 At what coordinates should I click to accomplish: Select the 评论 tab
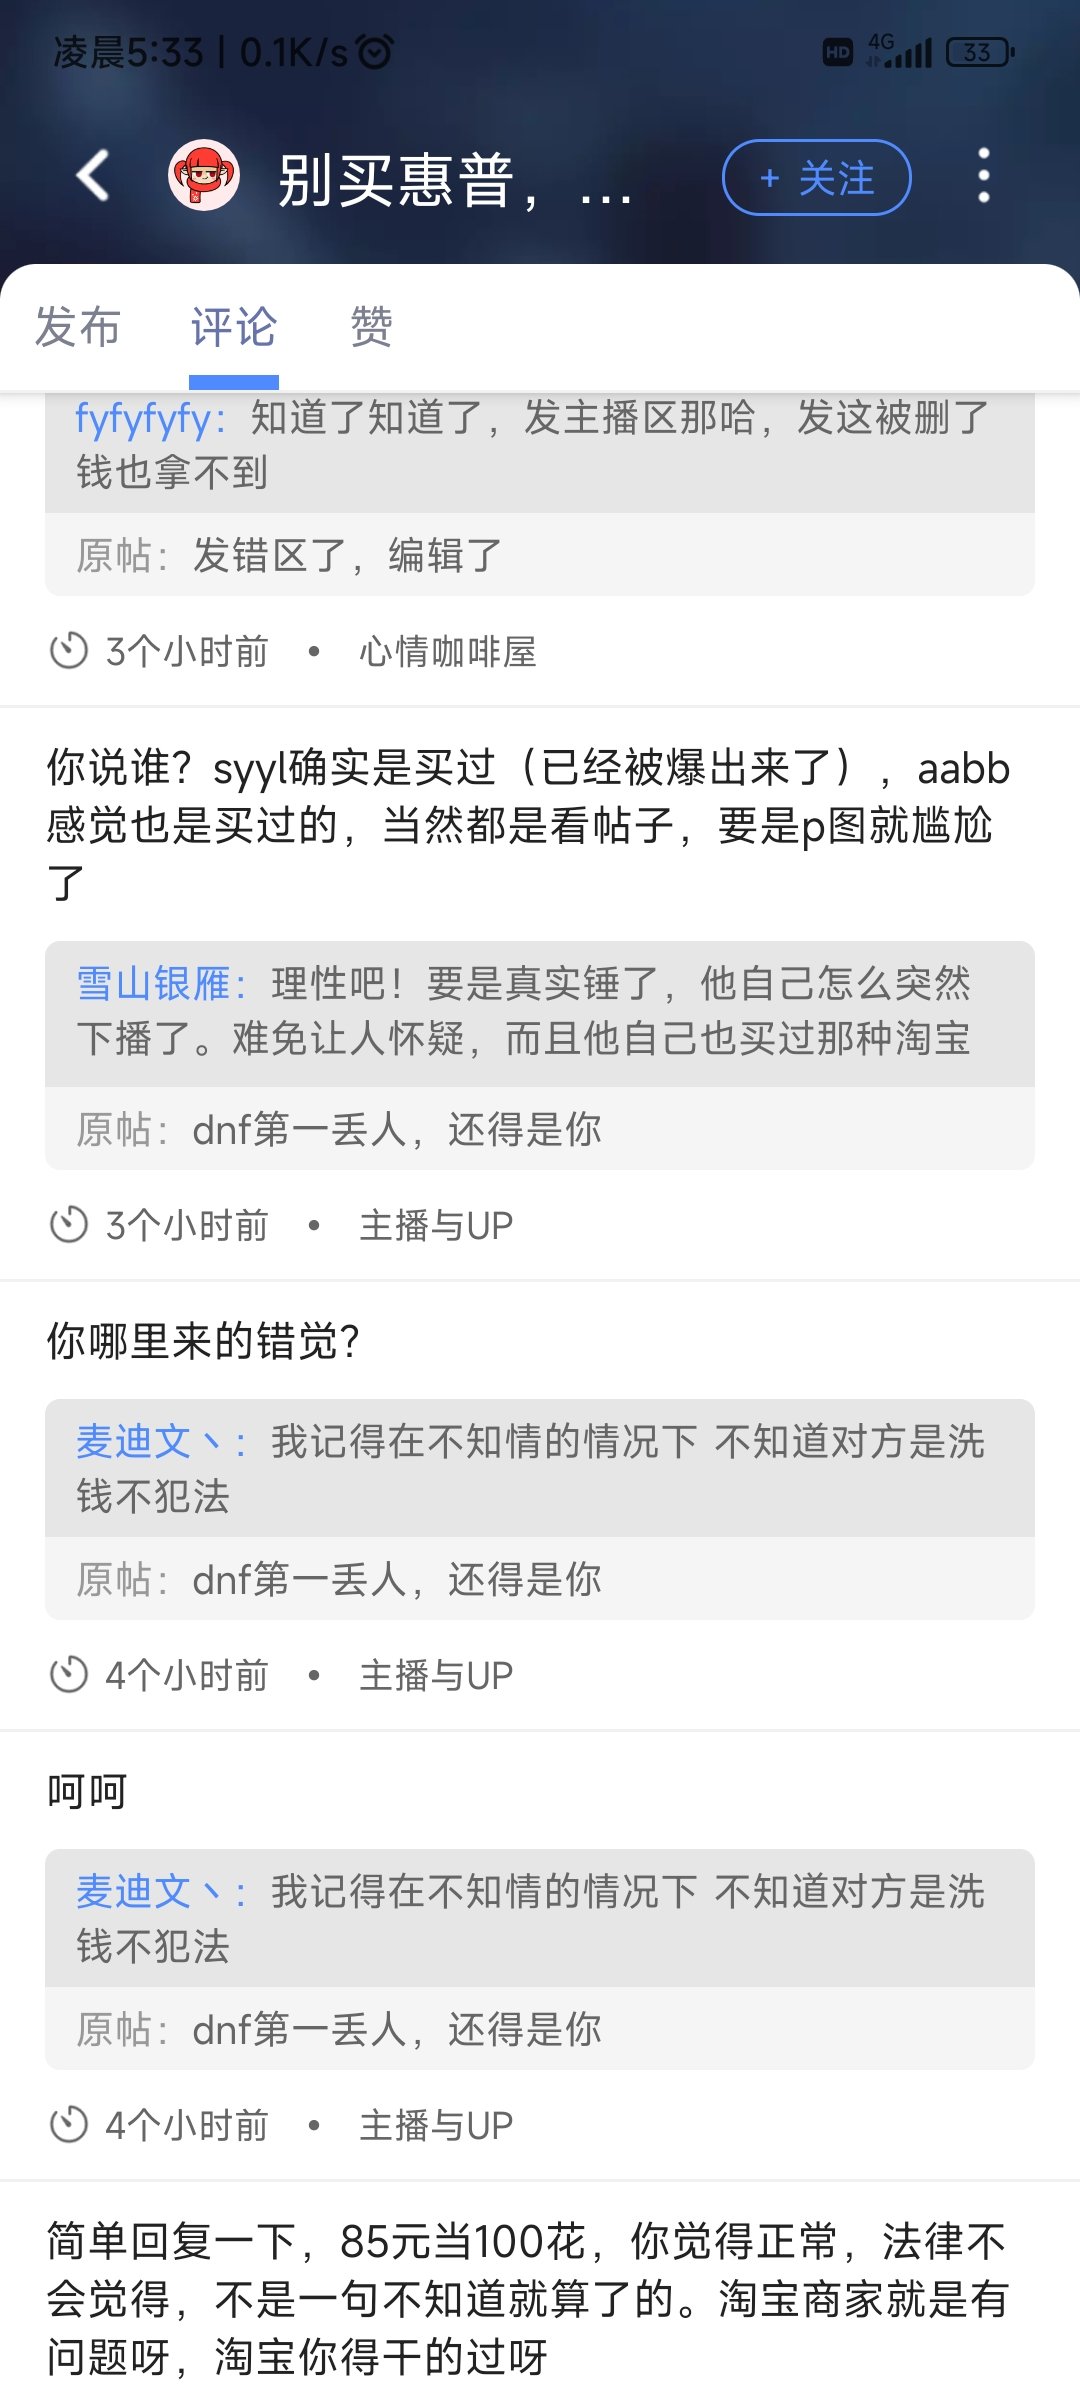coord(234,327)
